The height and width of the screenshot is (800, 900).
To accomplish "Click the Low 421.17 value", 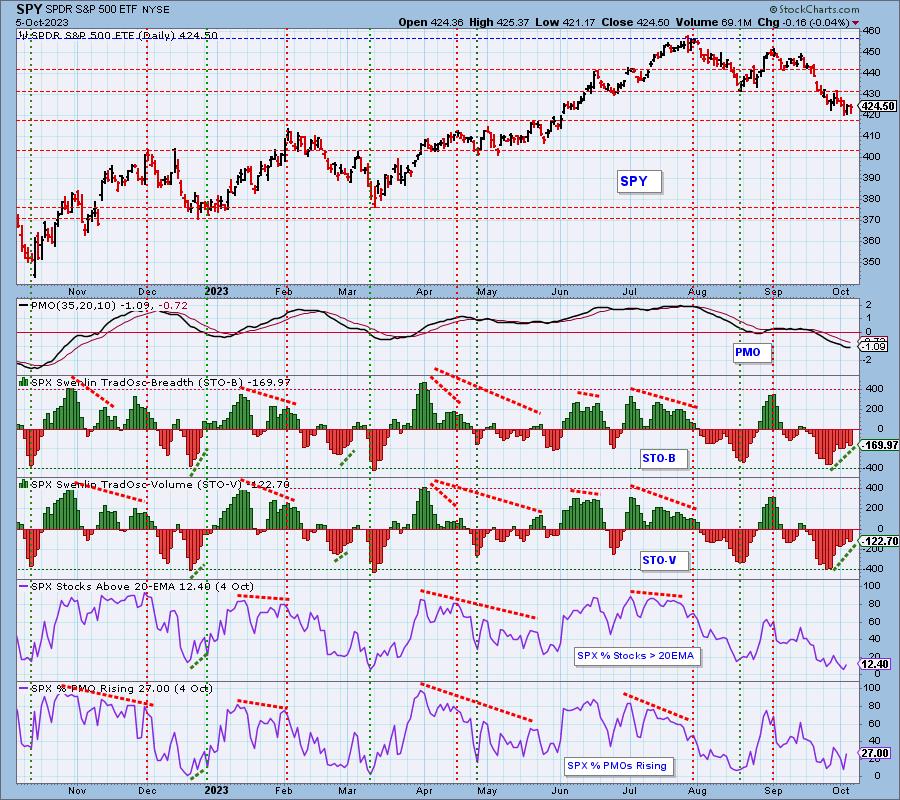I will pyautogui.click(x=565, y=22).
